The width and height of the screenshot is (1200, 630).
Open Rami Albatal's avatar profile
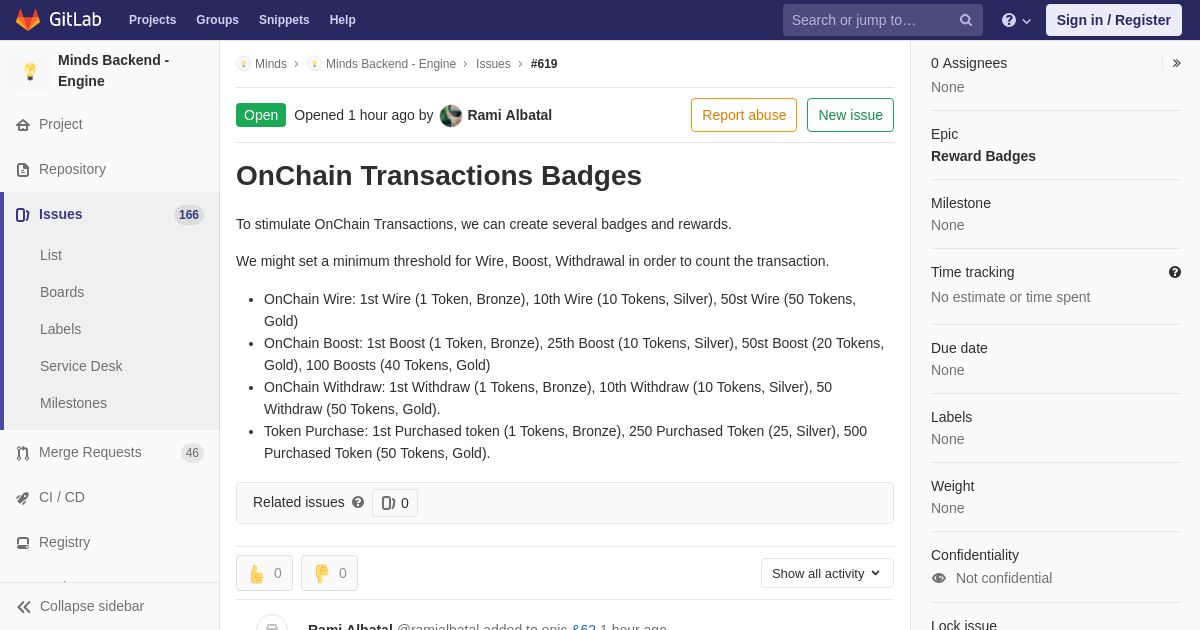click(451, 115)
